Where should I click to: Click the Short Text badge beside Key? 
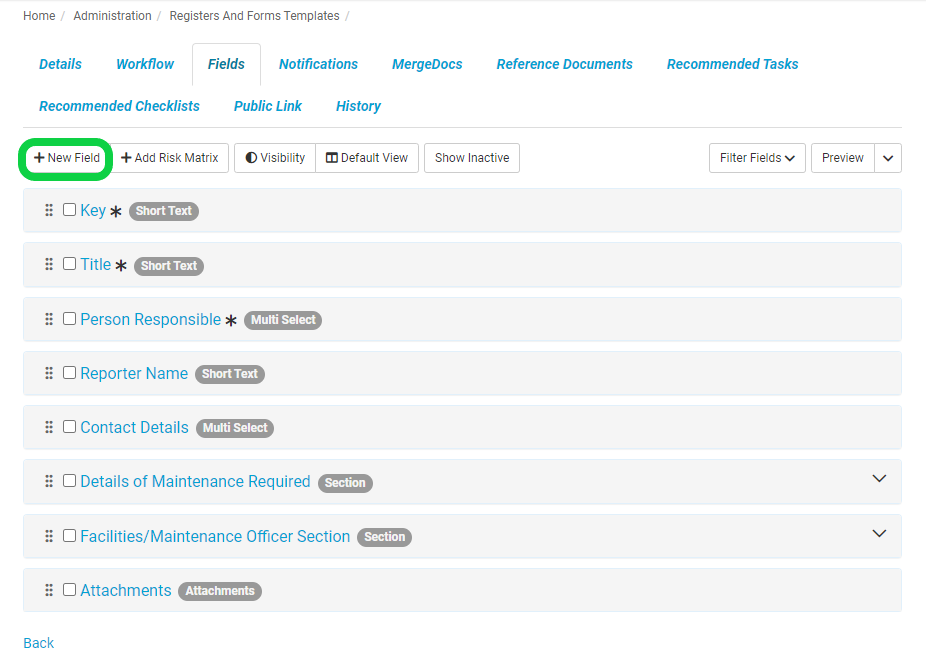point(164,211)
